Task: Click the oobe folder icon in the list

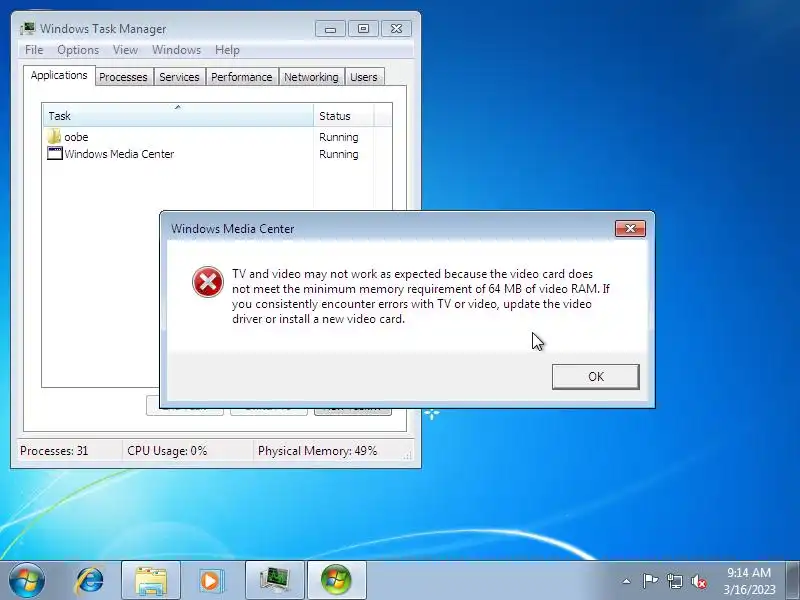Action: point(54,137)
